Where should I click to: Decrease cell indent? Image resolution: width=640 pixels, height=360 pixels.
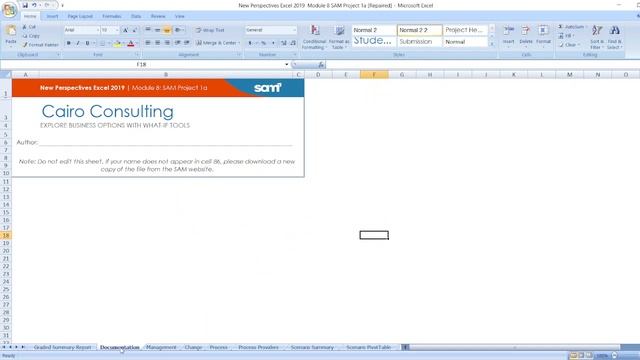(178, 42)
